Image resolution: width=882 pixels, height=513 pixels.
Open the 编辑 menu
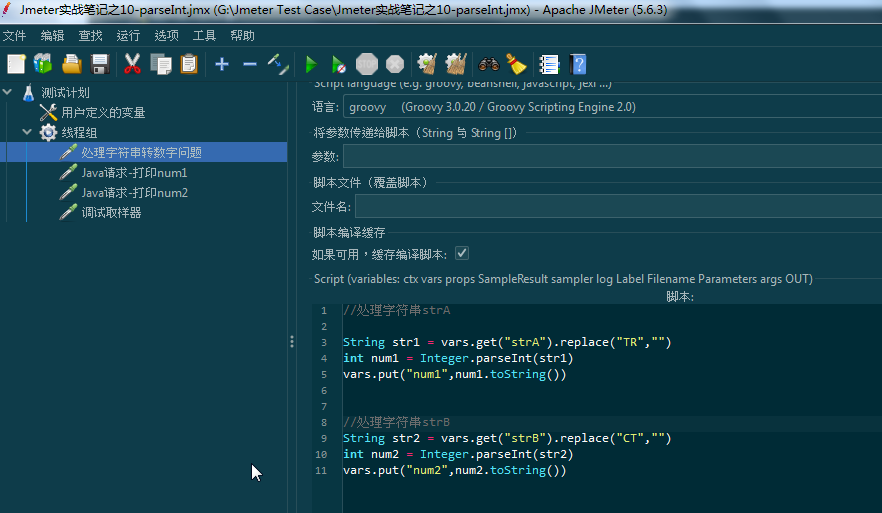point(52,35)
